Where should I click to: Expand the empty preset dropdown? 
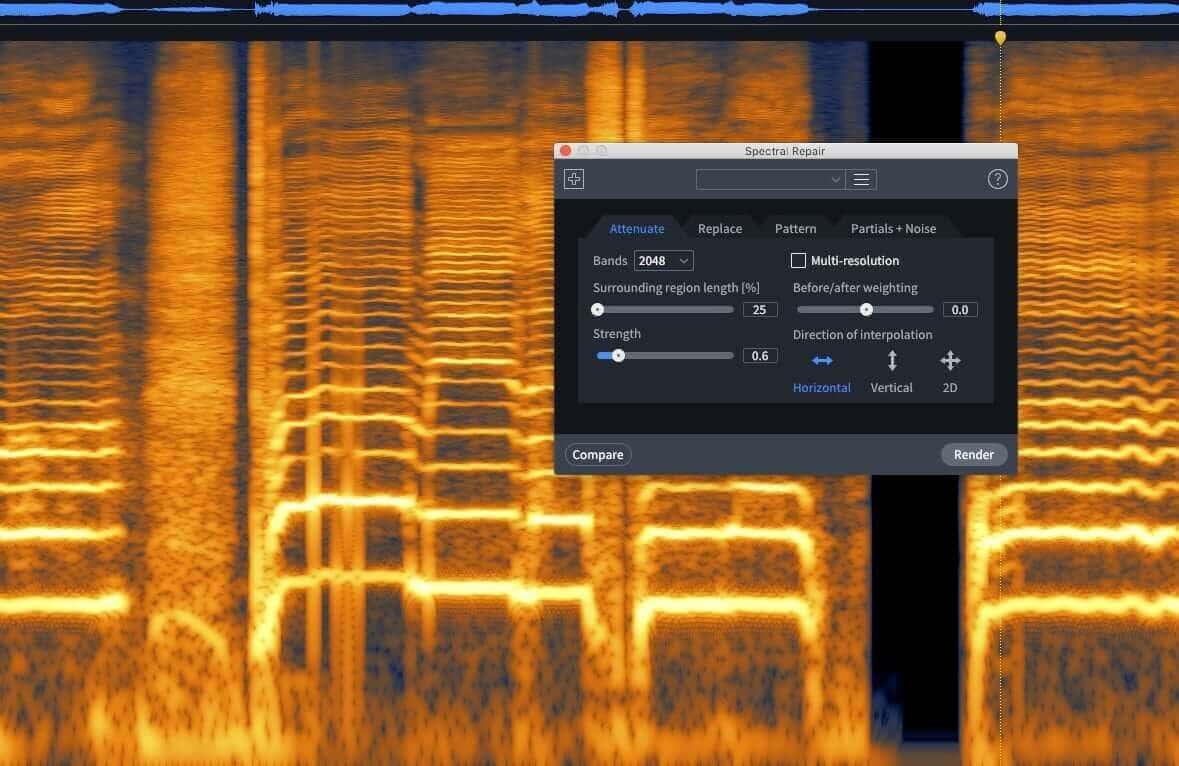click(x=770, y=180)
